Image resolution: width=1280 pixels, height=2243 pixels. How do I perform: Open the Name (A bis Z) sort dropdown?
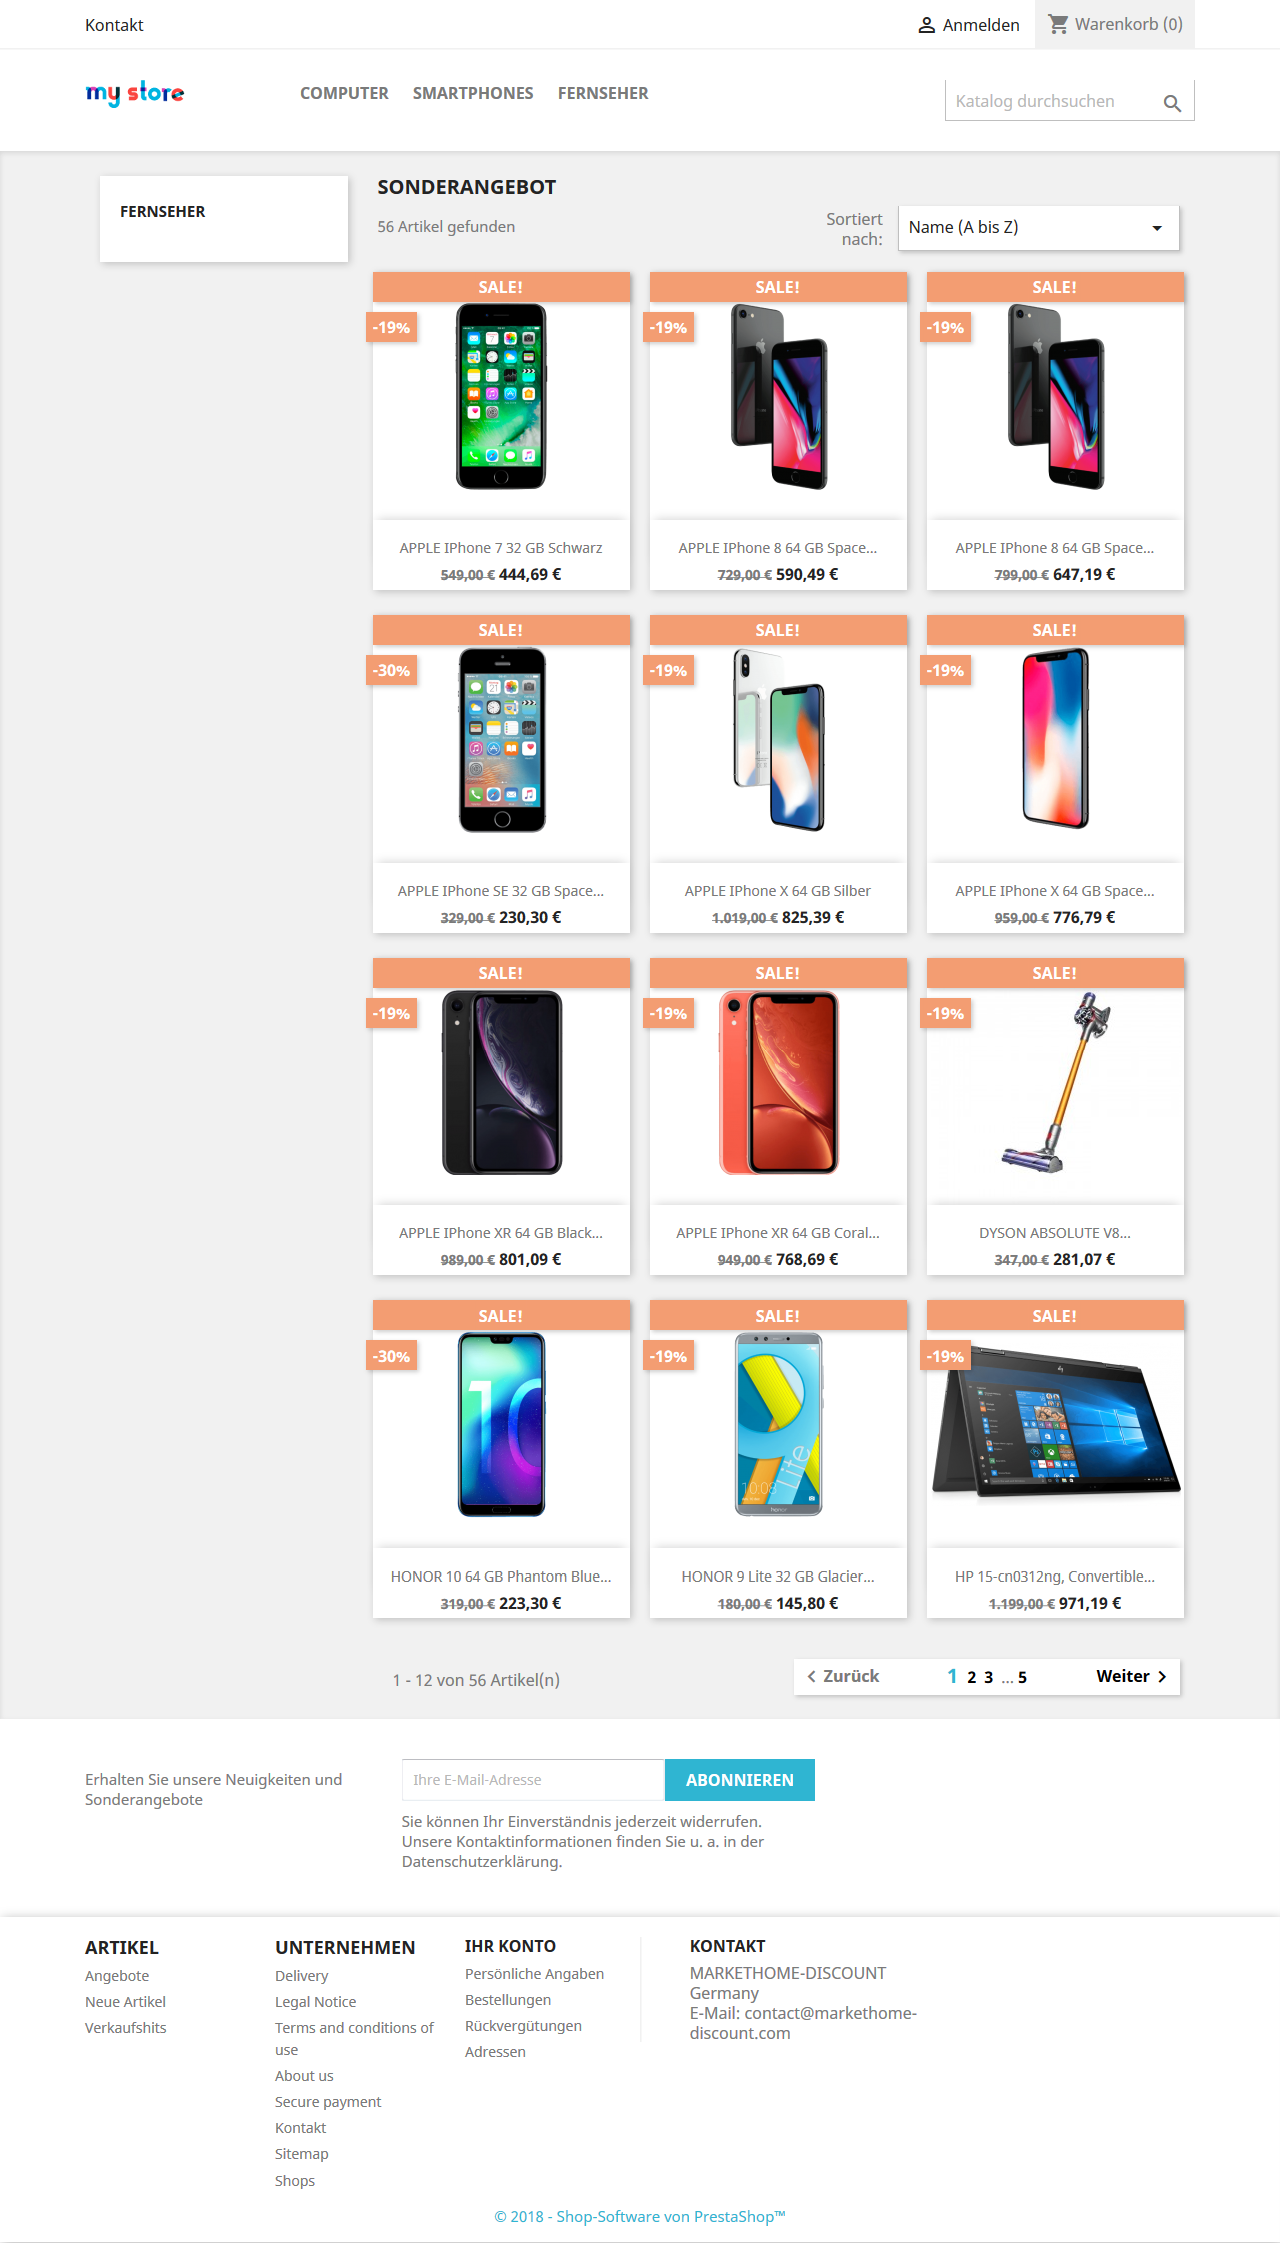tap(1038, 228)
